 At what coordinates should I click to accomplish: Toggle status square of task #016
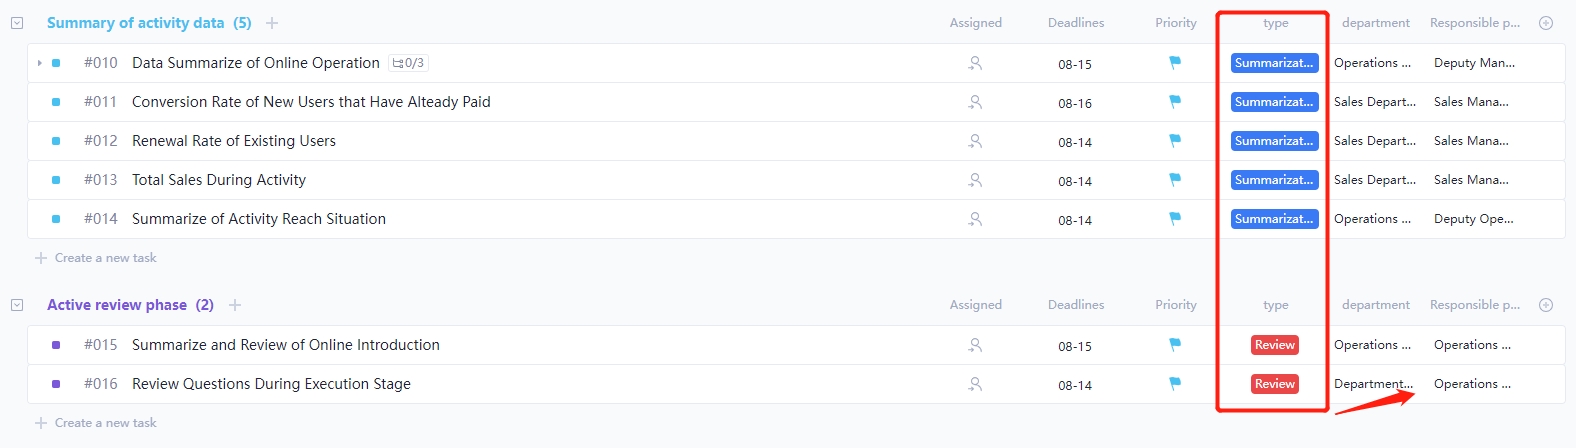tap(56, 384)
